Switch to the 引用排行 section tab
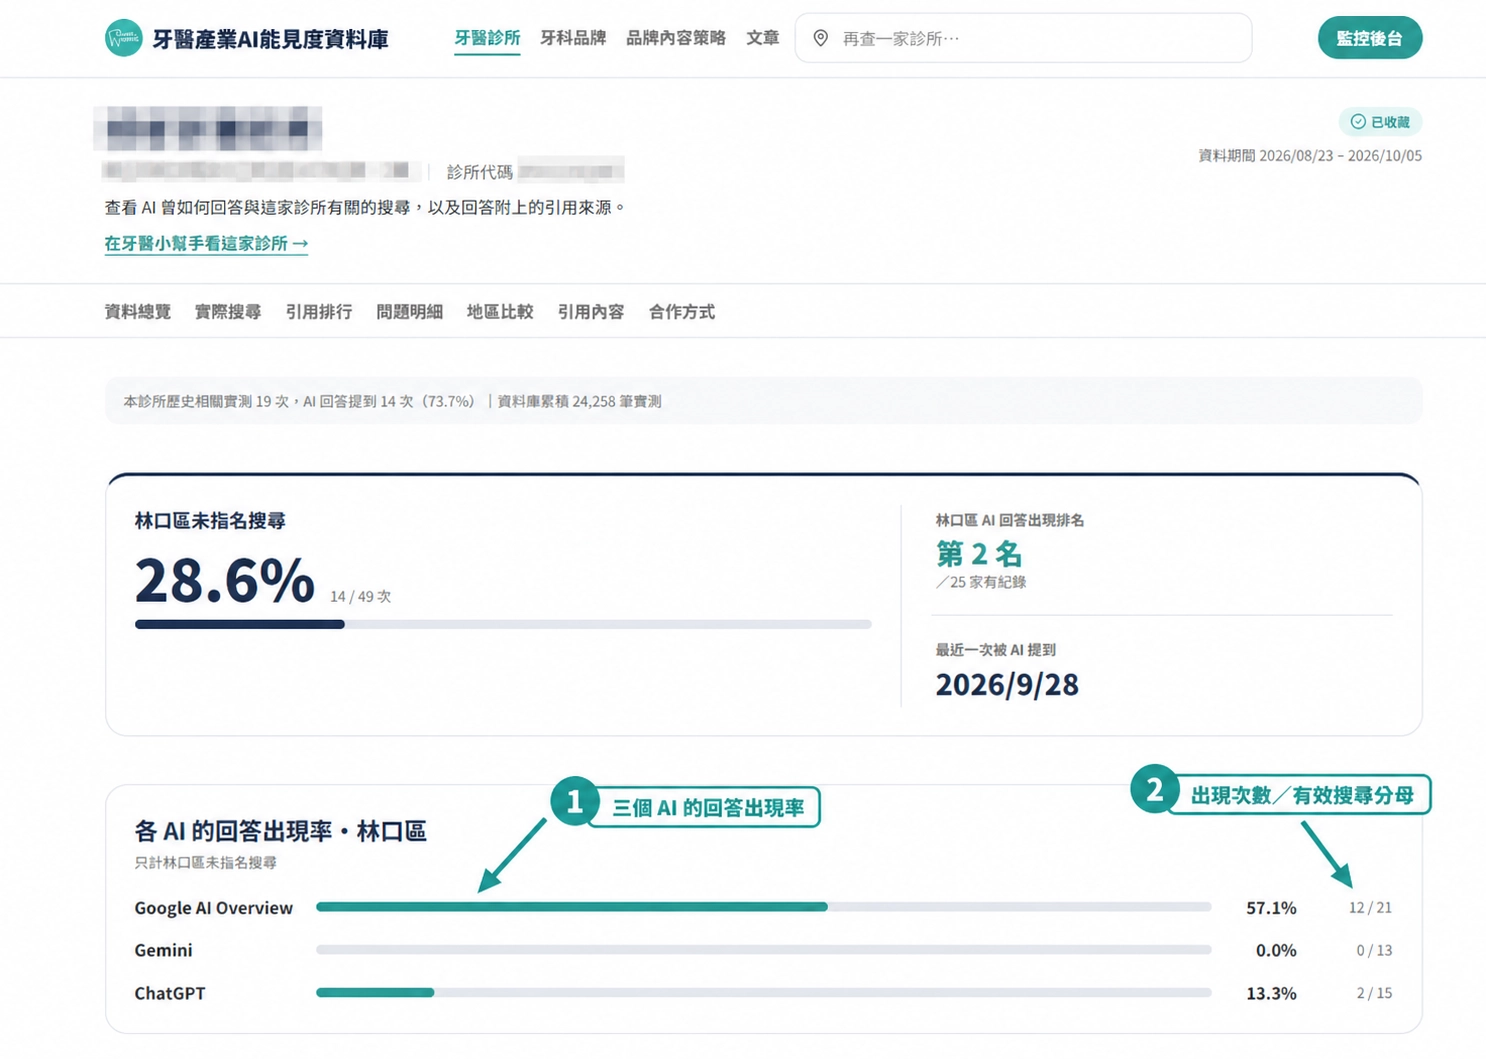This screenshot has height=1059, width=1486. (x=319, y=312)
